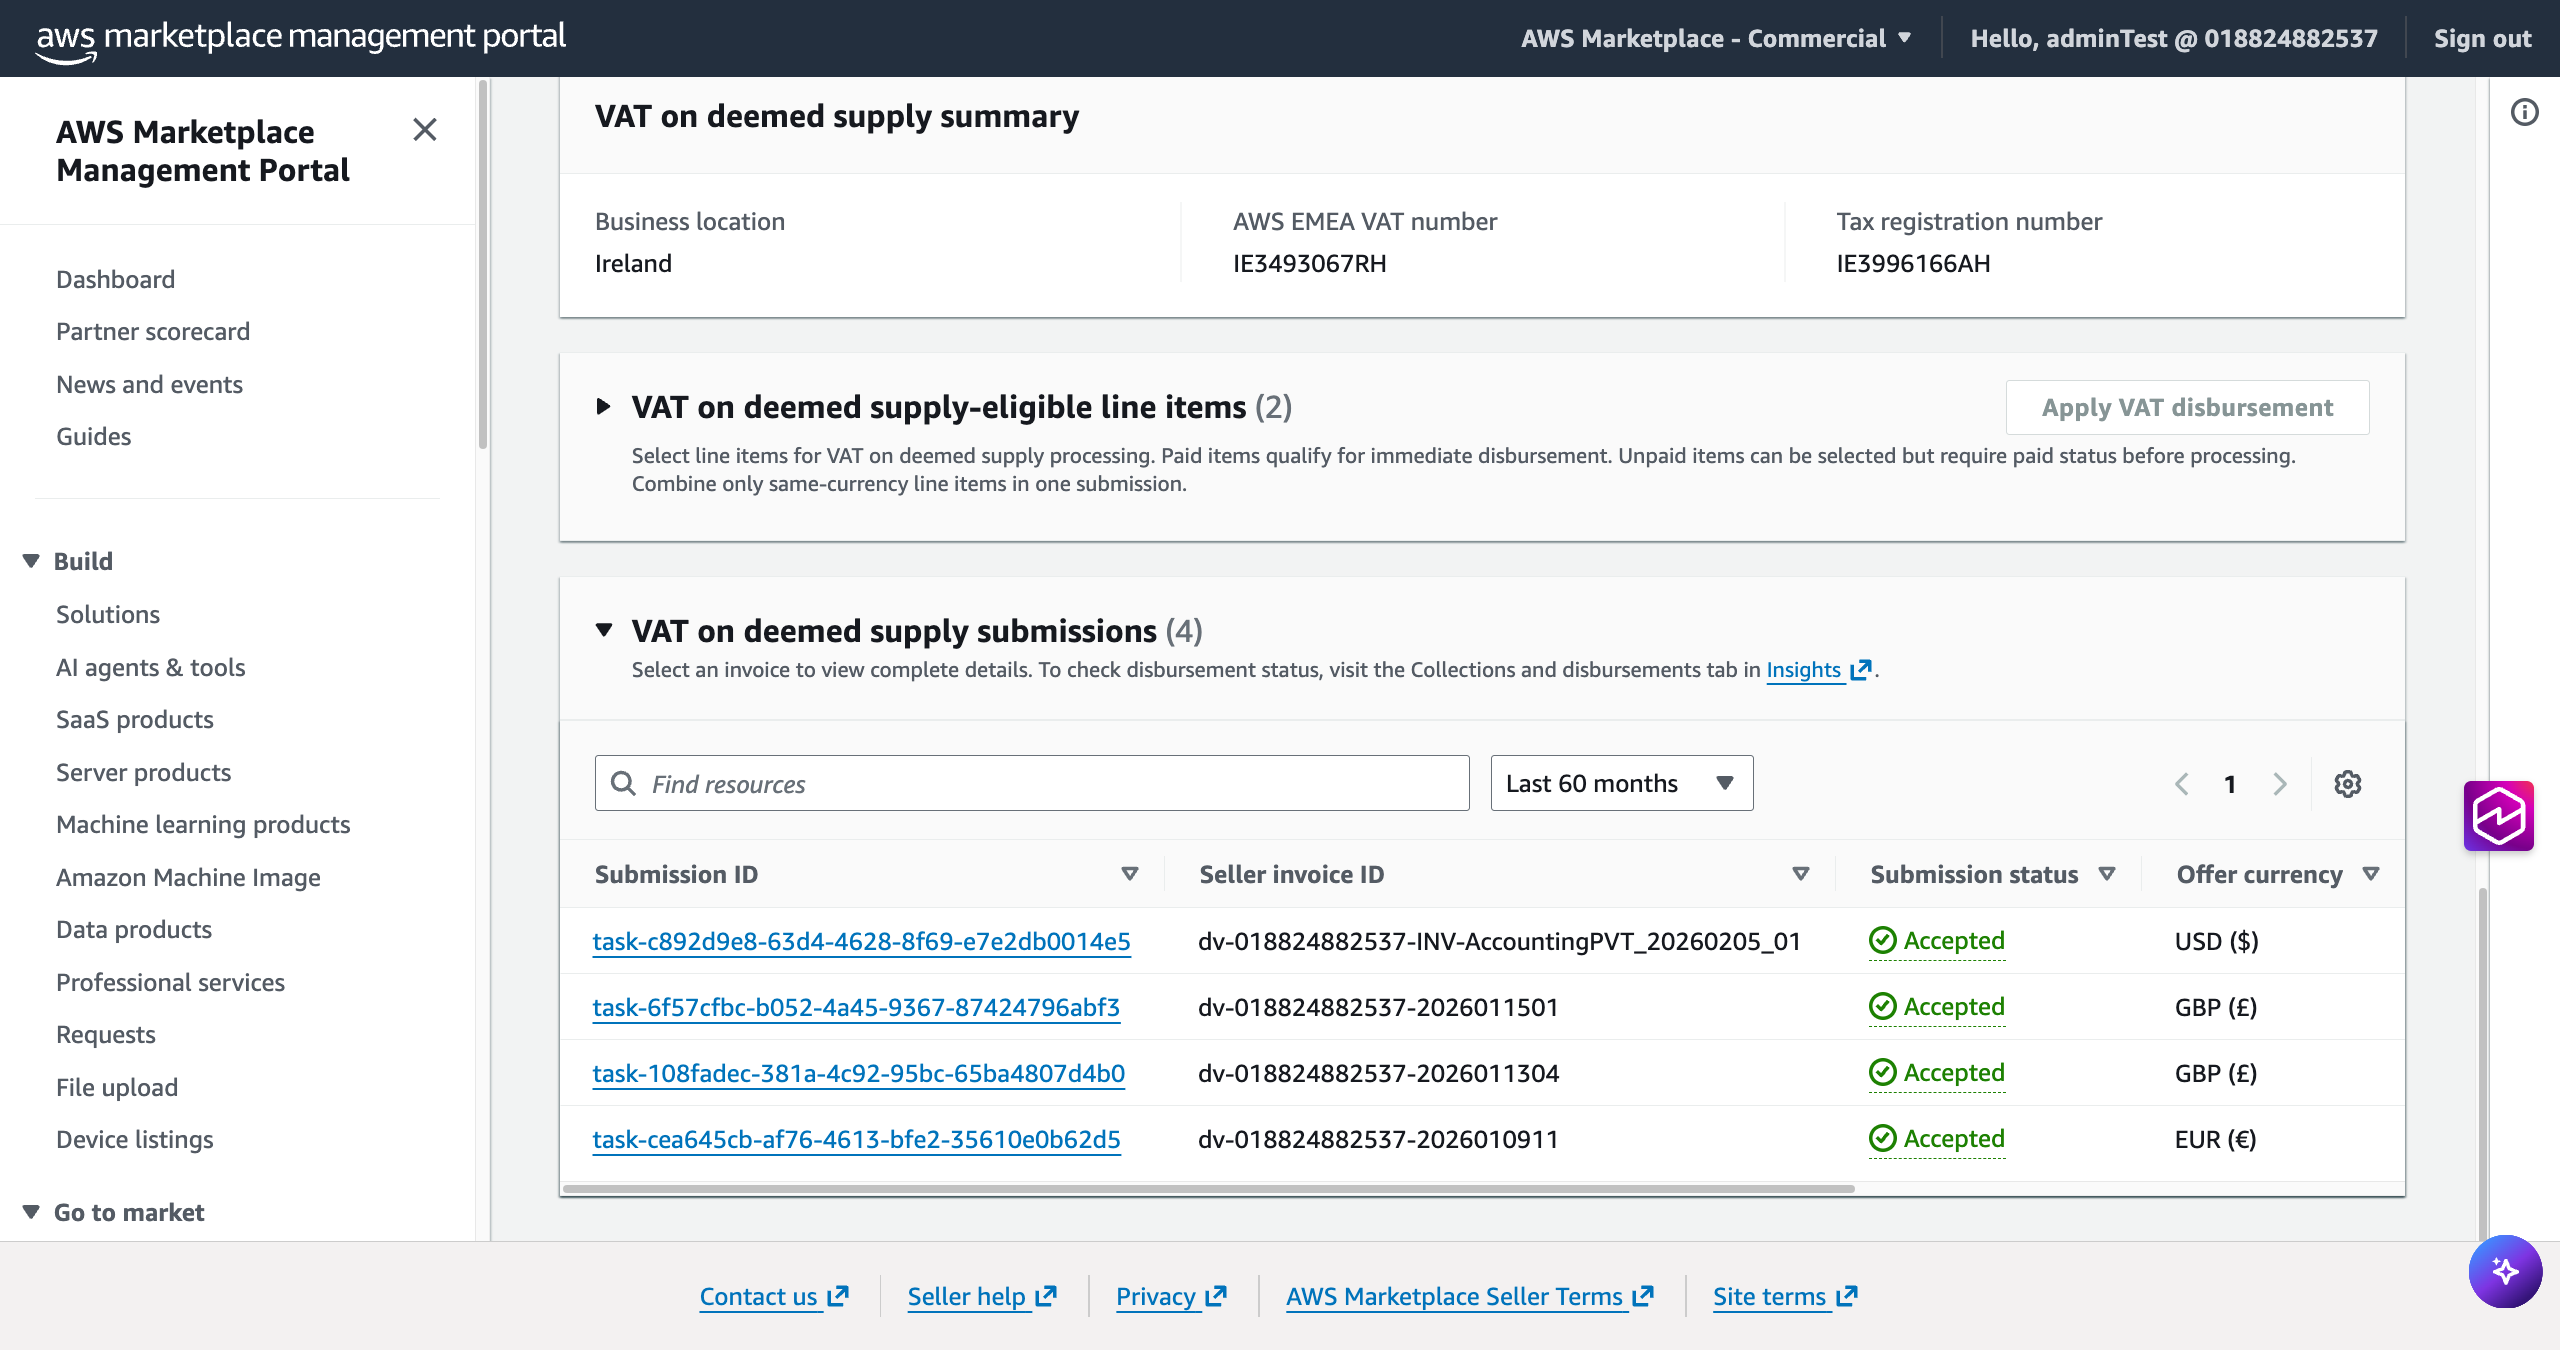Viewport: 2560px width, 1350px height.
Task: Click the side navigation vertical scrollbar
Action: coord(483,265)
